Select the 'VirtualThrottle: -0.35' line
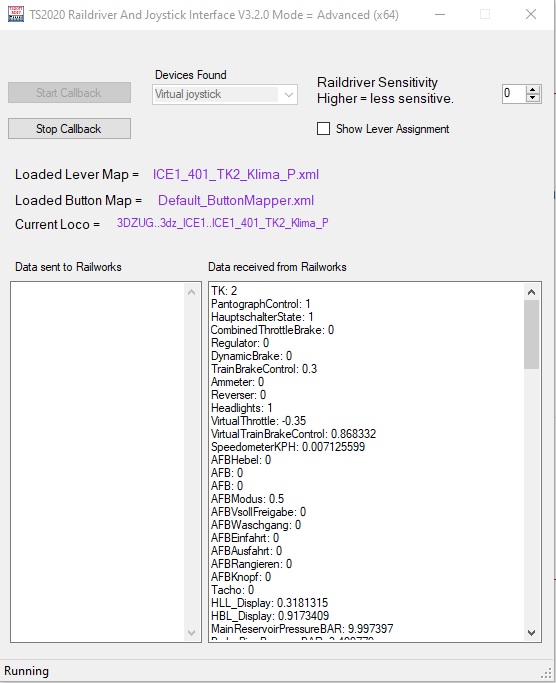Viewport: 556px width, 683px height. 258,421
